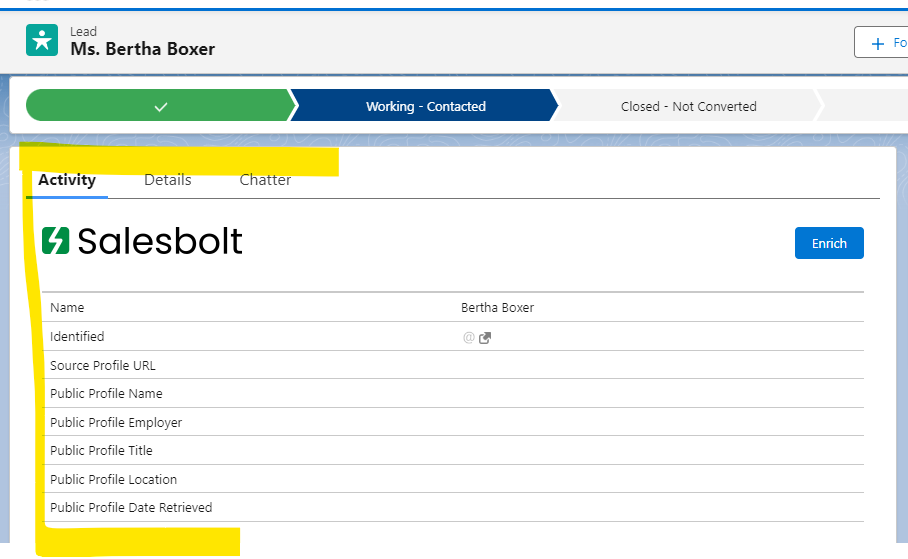The image size is (908, 559).
Task: Click the Public Profile Name label
Action: (106, 393)
